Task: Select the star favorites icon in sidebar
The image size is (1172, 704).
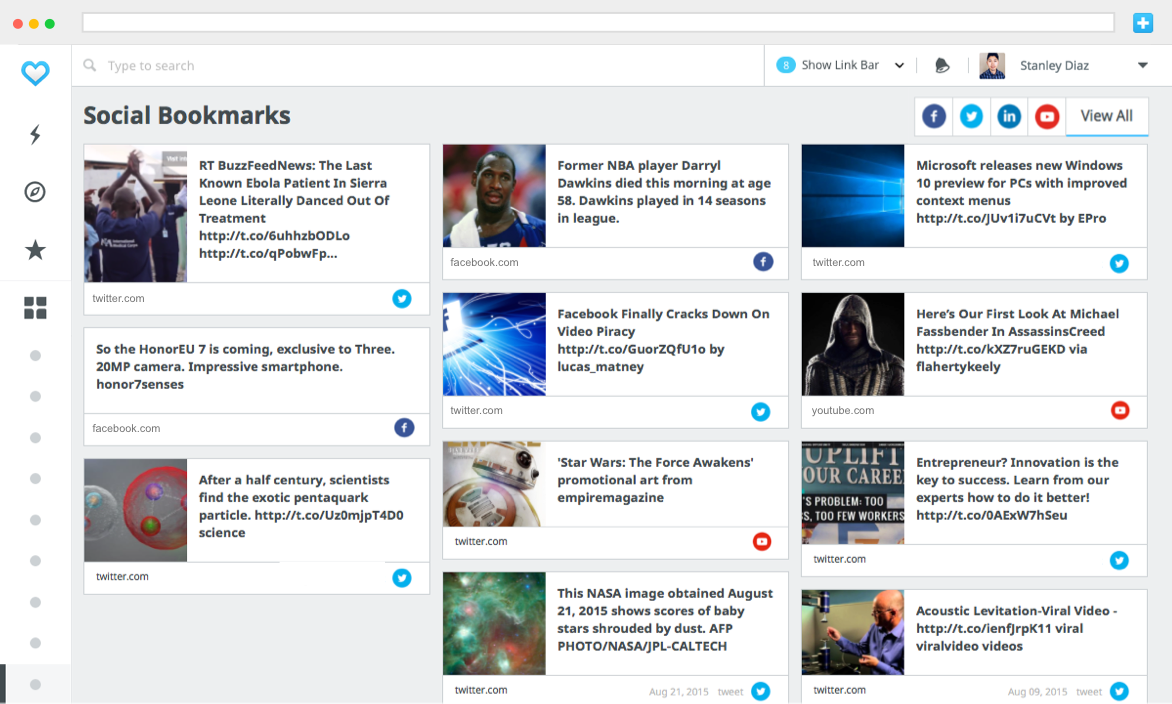Action: coord(35,252)
